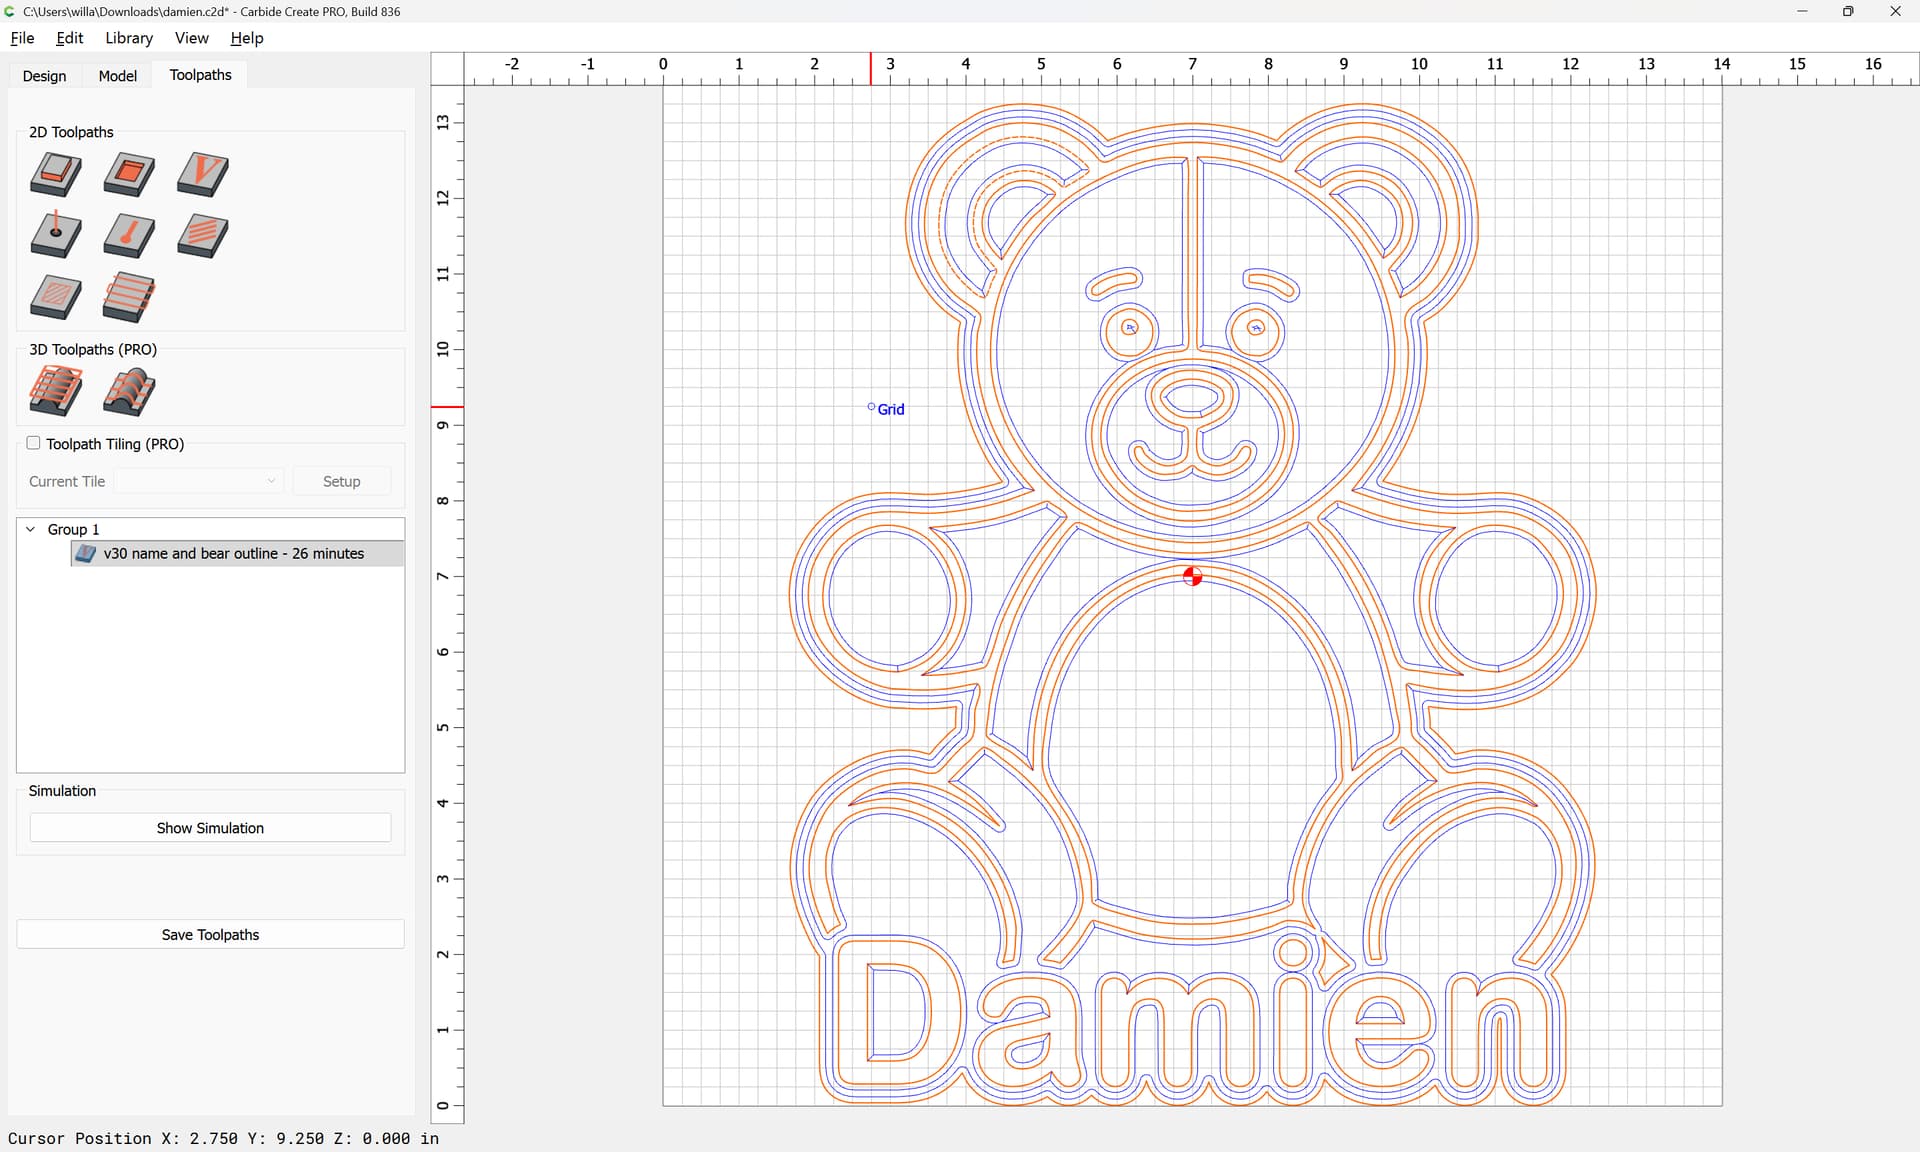
Task: Enable the Toolpath Tiling (PRO) checkbox
Action: (33, 443)
